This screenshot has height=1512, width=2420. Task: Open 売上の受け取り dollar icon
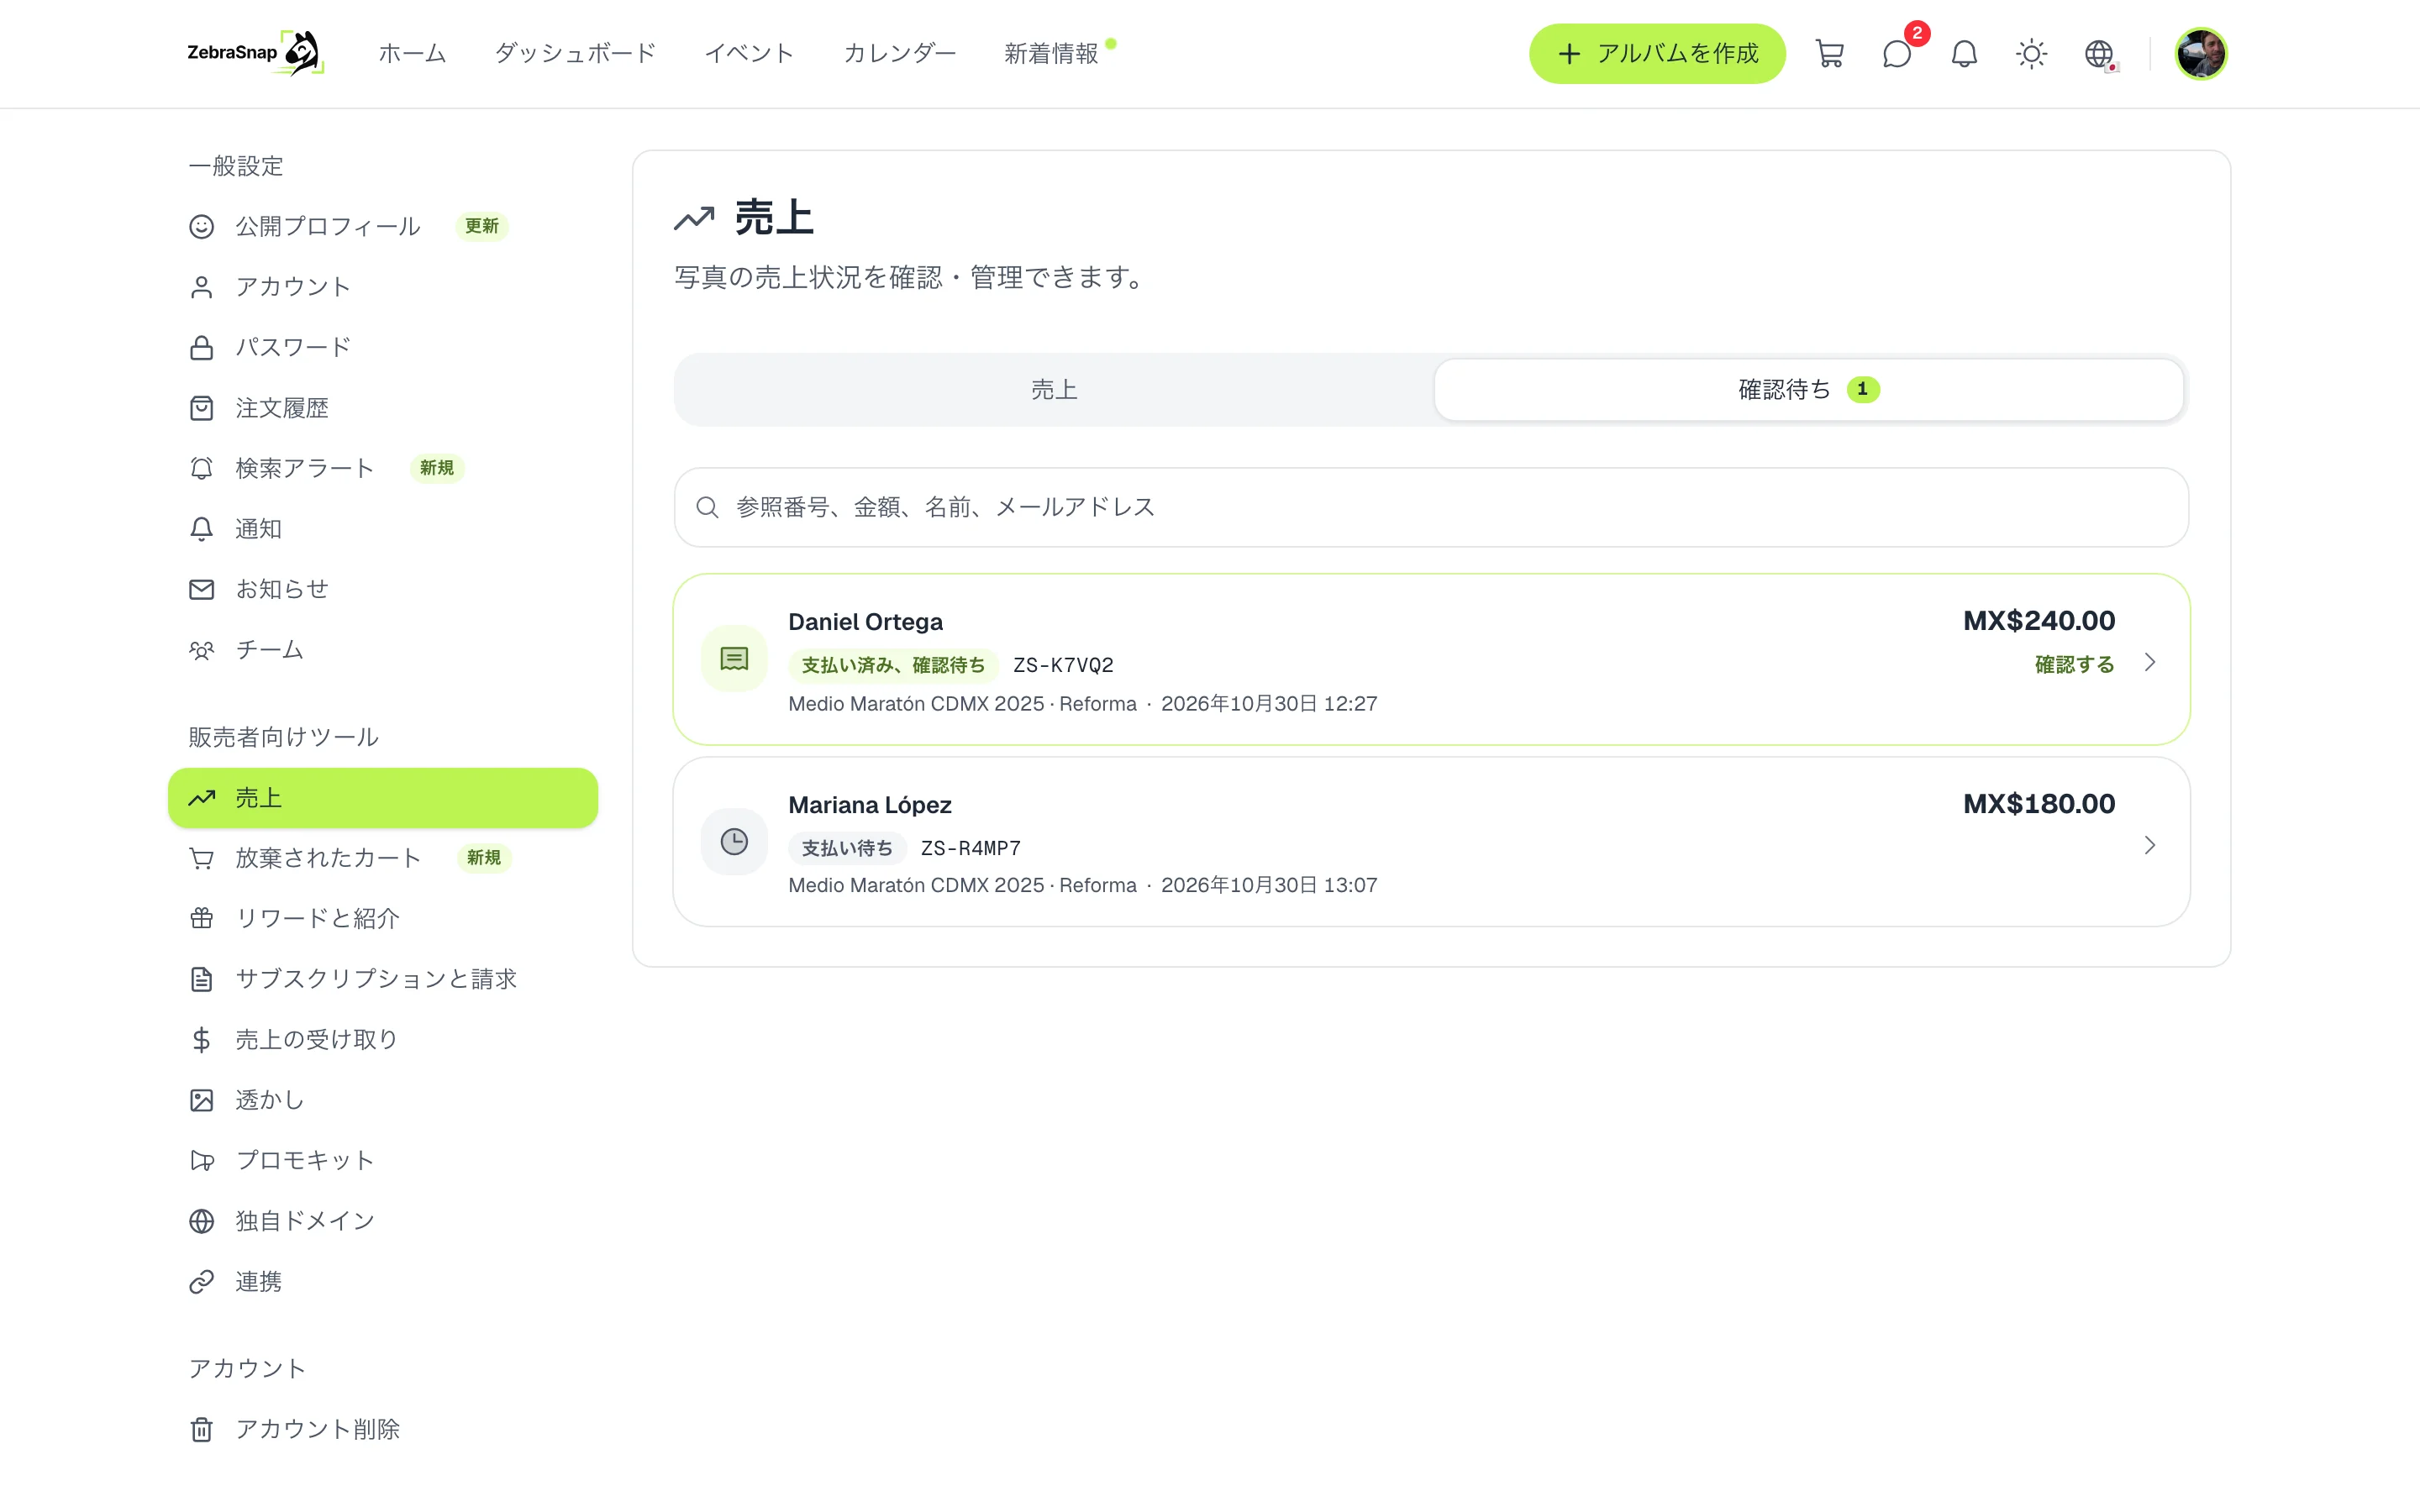(x=202, y=1040)
